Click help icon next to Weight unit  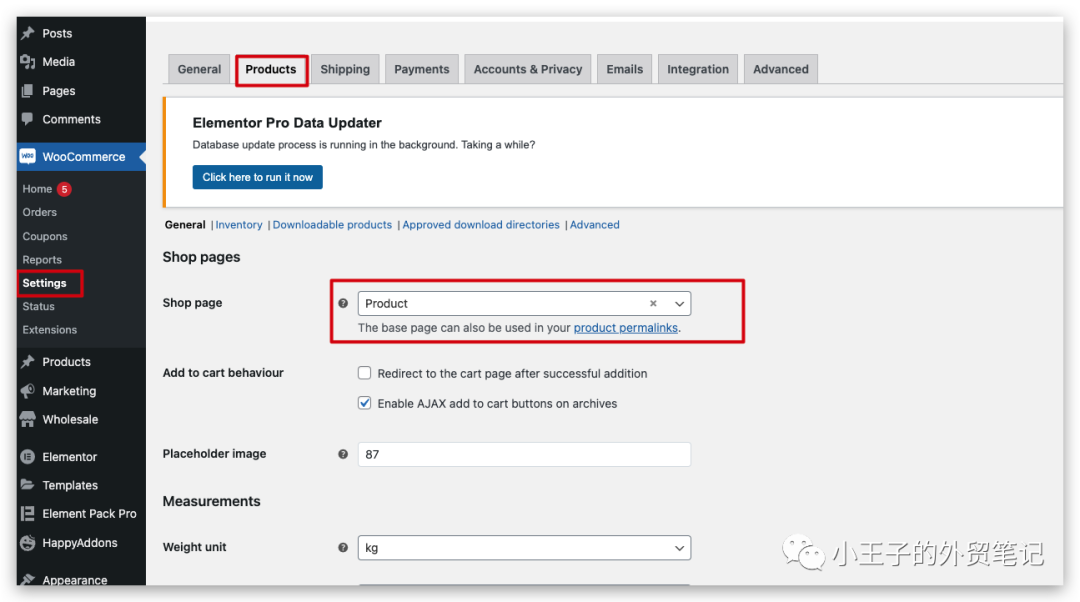coord(343,548)
